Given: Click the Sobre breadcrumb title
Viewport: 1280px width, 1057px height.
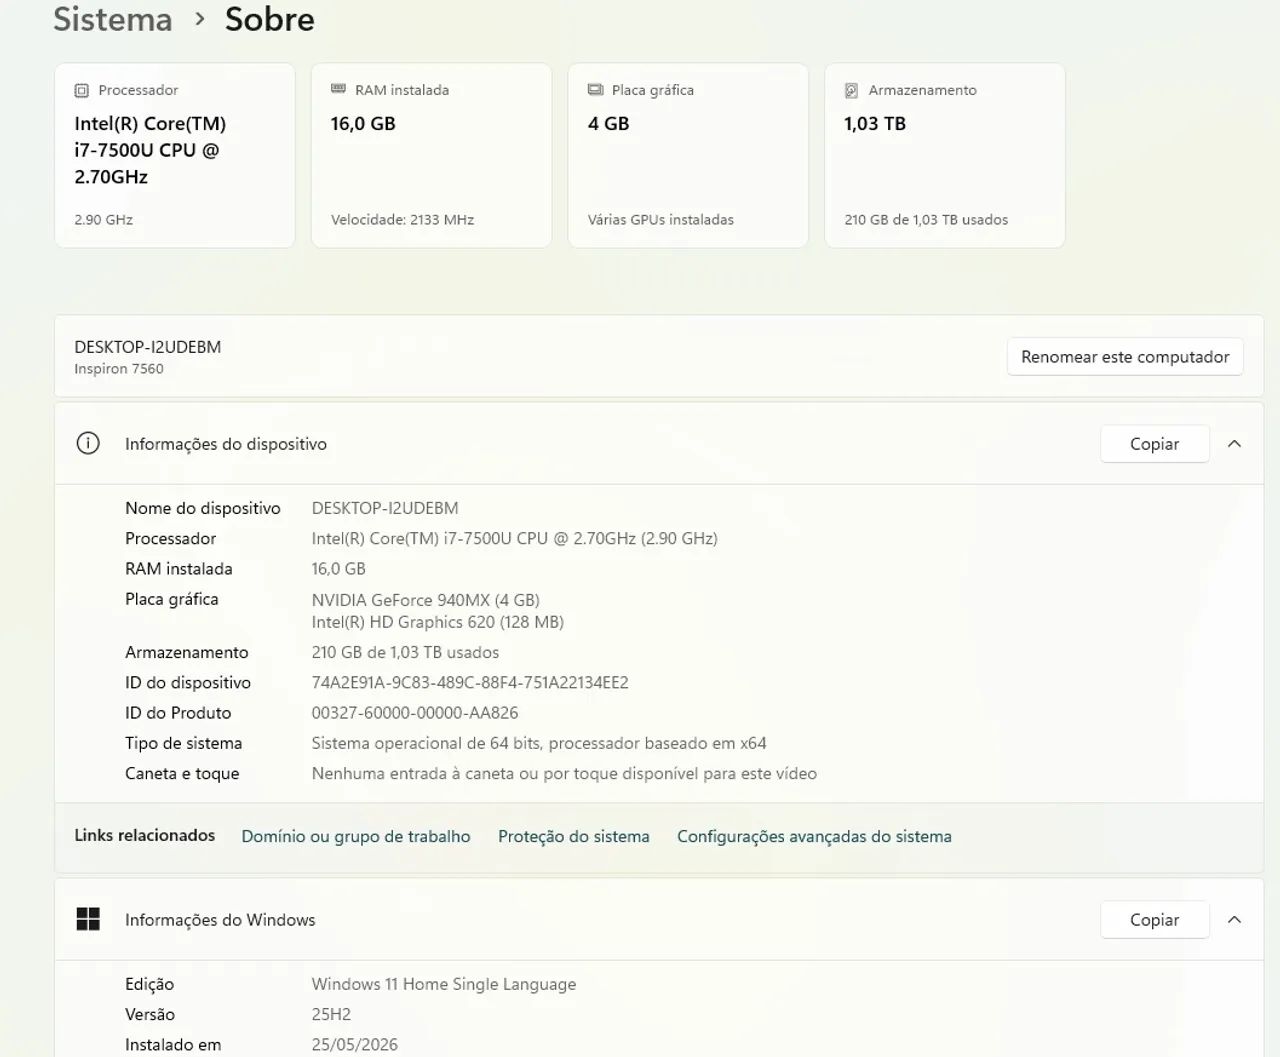Looking at the screenshot, I should coord(270,19).
